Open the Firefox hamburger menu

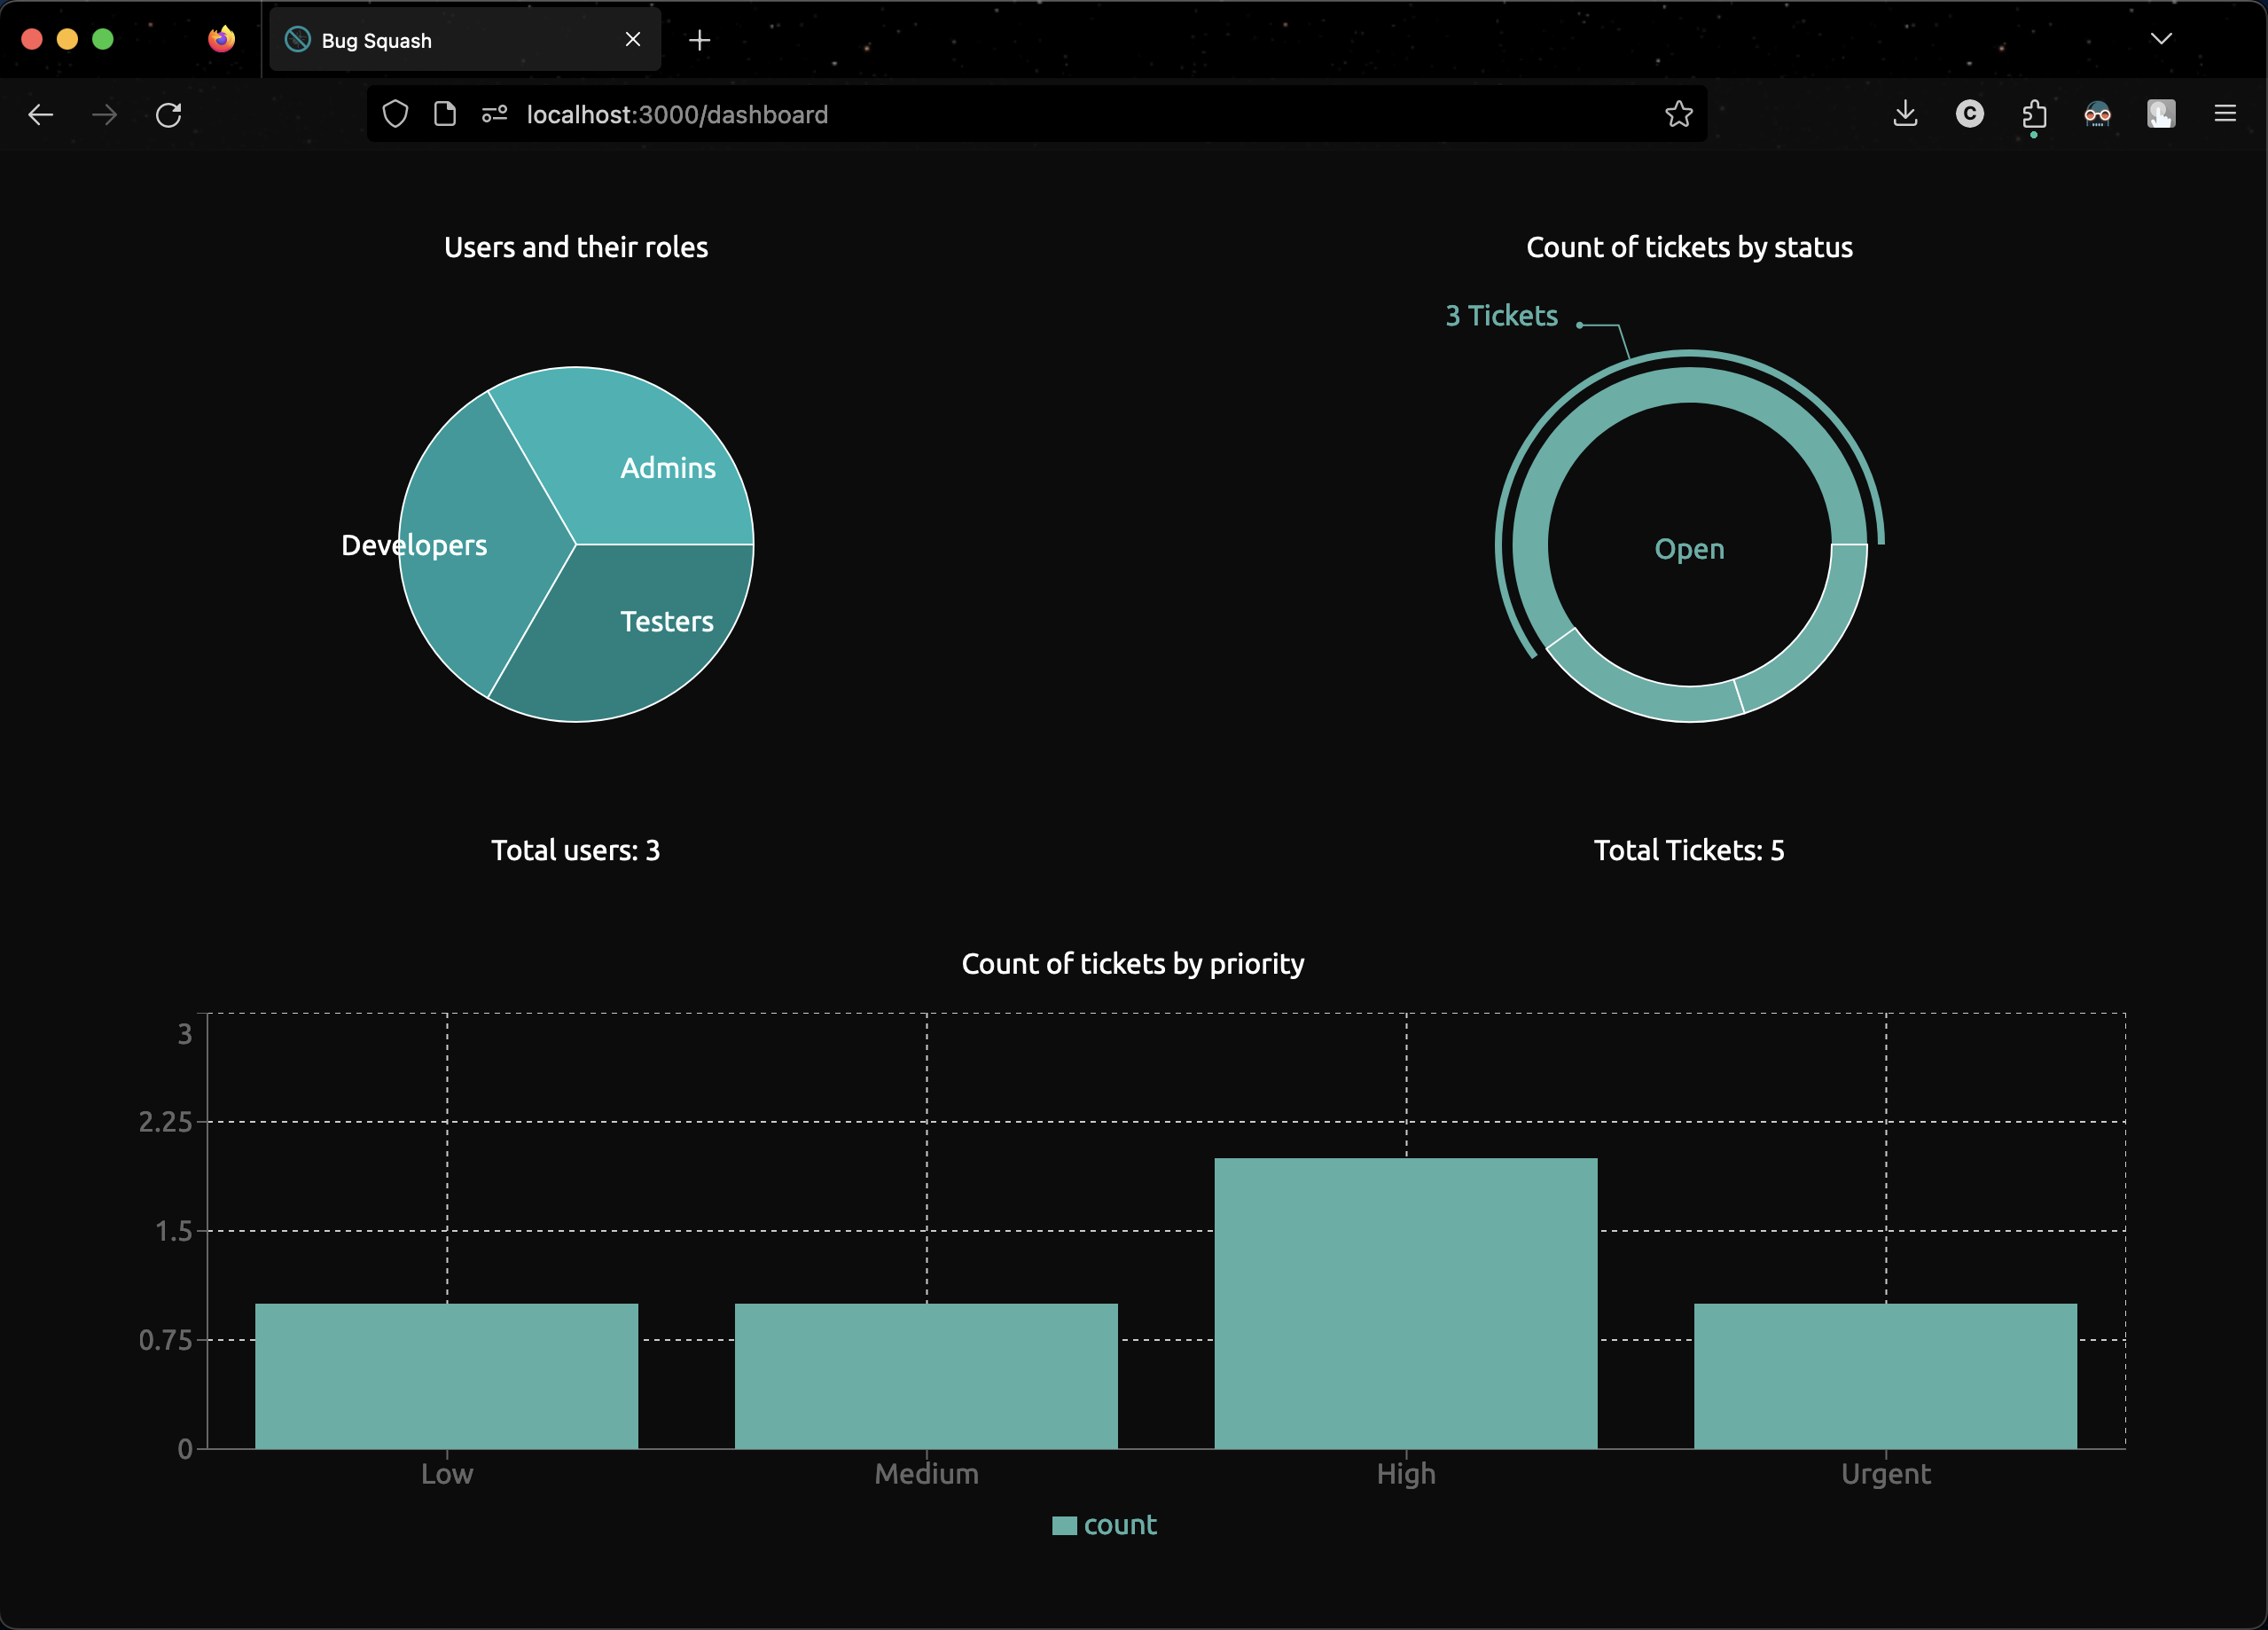click(2225, 114)
